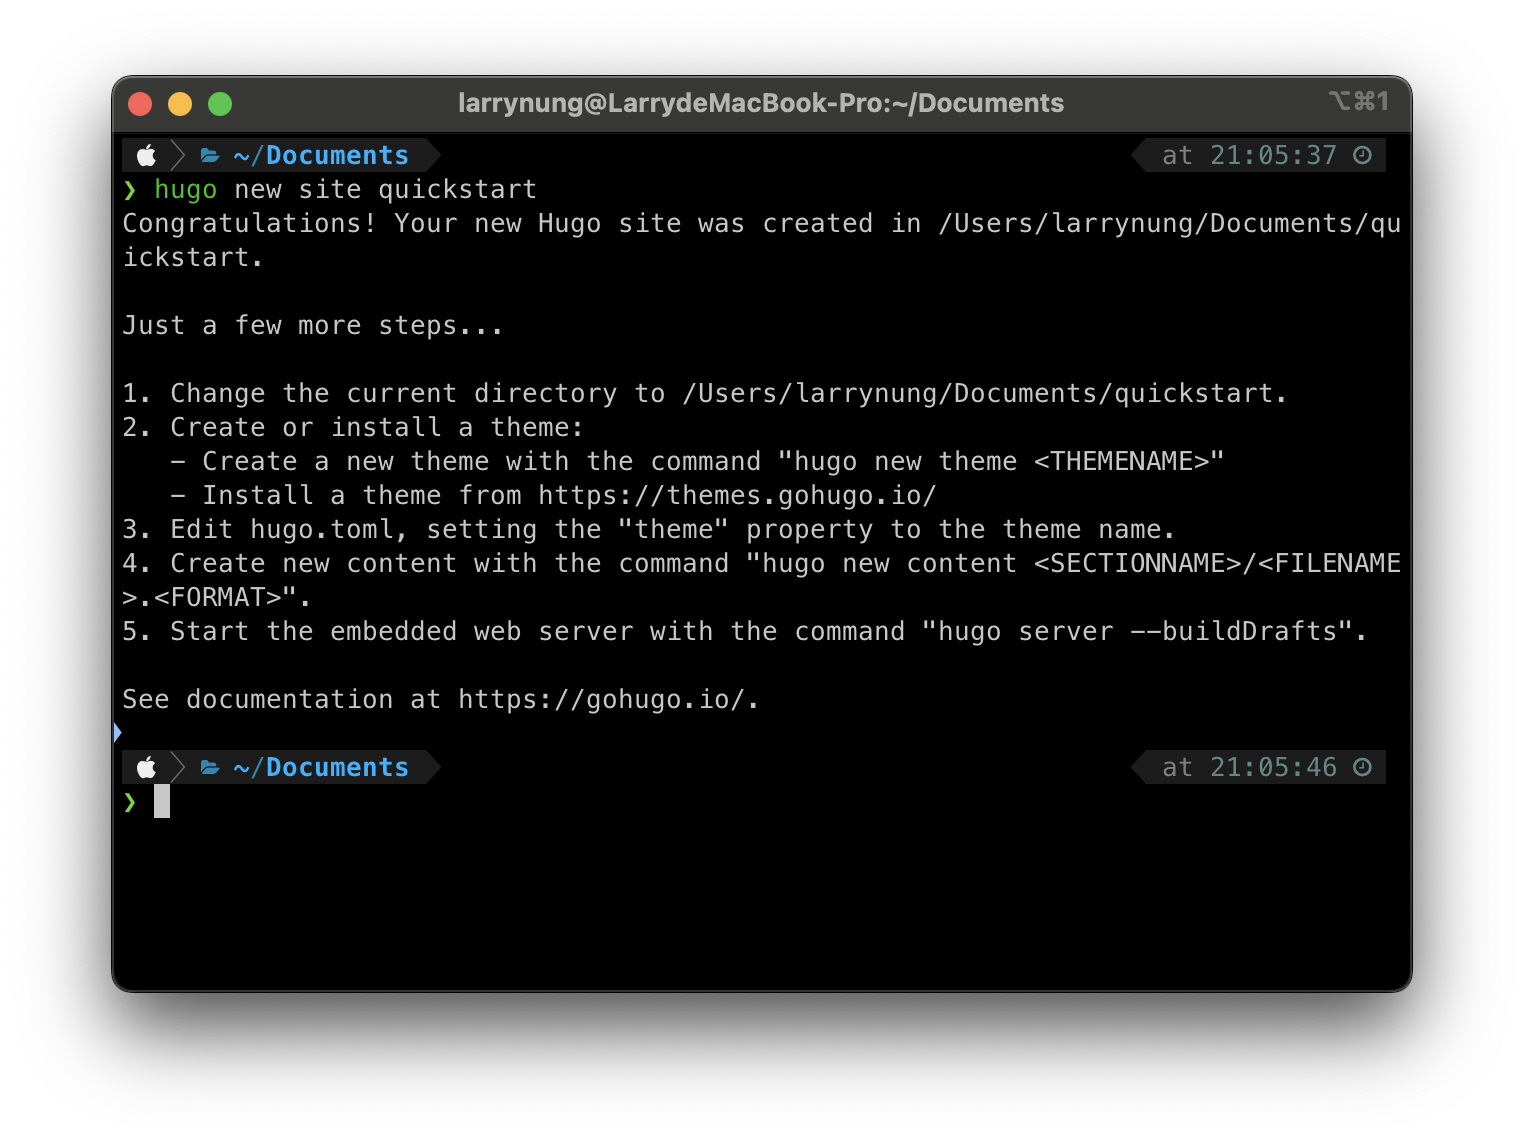Click the green prompt arrow before hugo command
1524x1140 pixels.
pos(130,190)
